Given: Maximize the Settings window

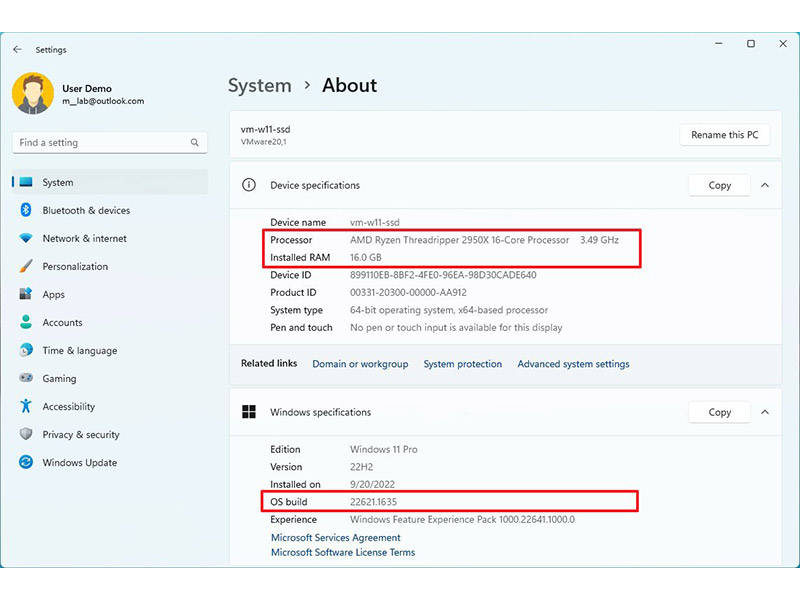Looking at the screenshot, I should (751, 44).
